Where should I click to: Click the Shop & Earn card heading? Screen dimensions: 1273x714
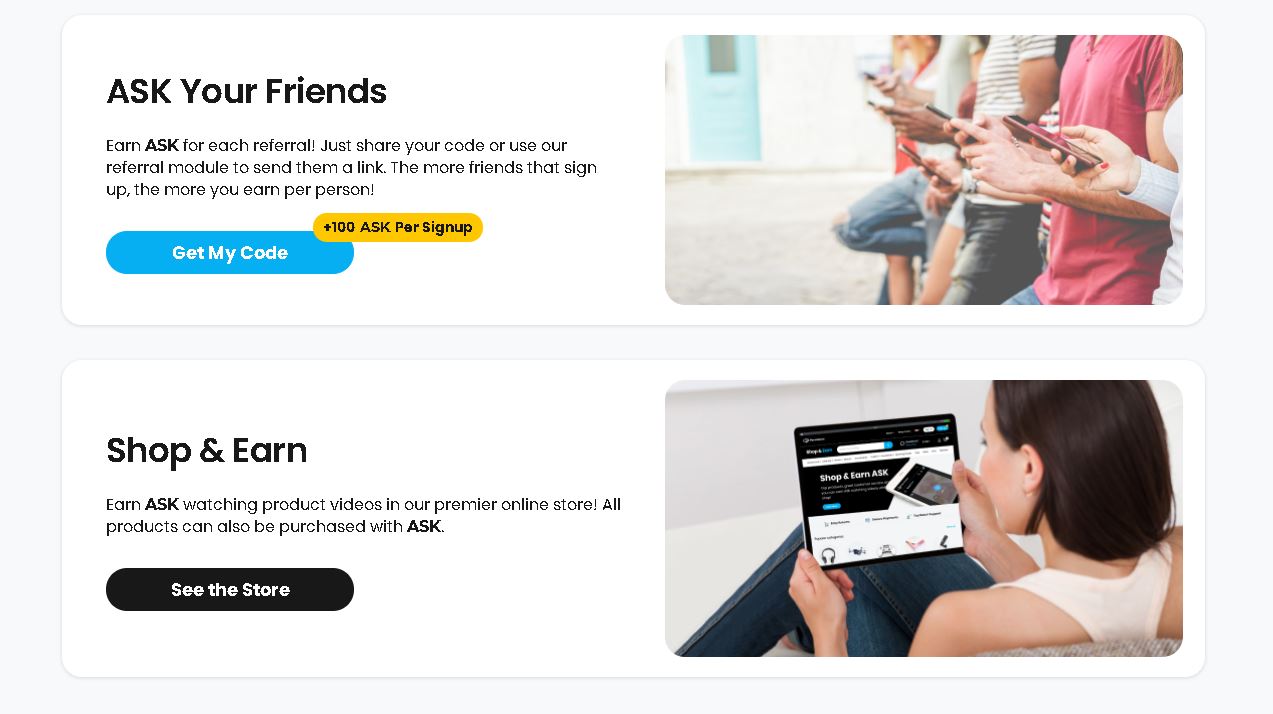pyautogui.click(x=207, y=450)
